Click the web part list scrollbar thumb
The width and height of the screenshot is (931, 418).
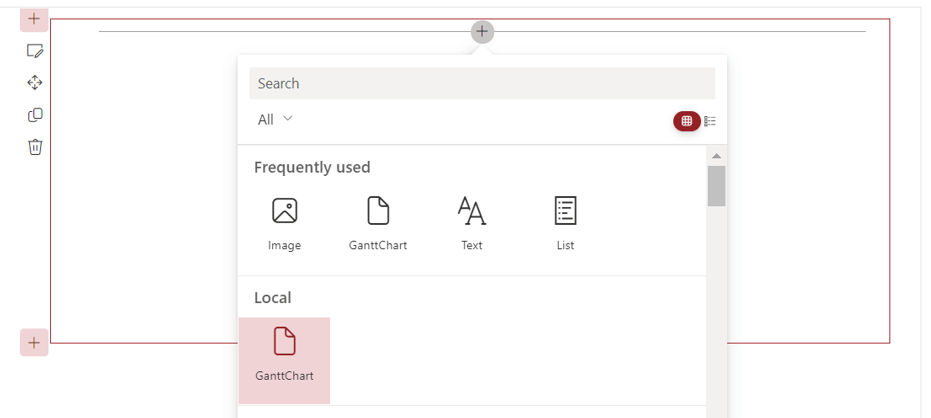click(x=716, y=186)
